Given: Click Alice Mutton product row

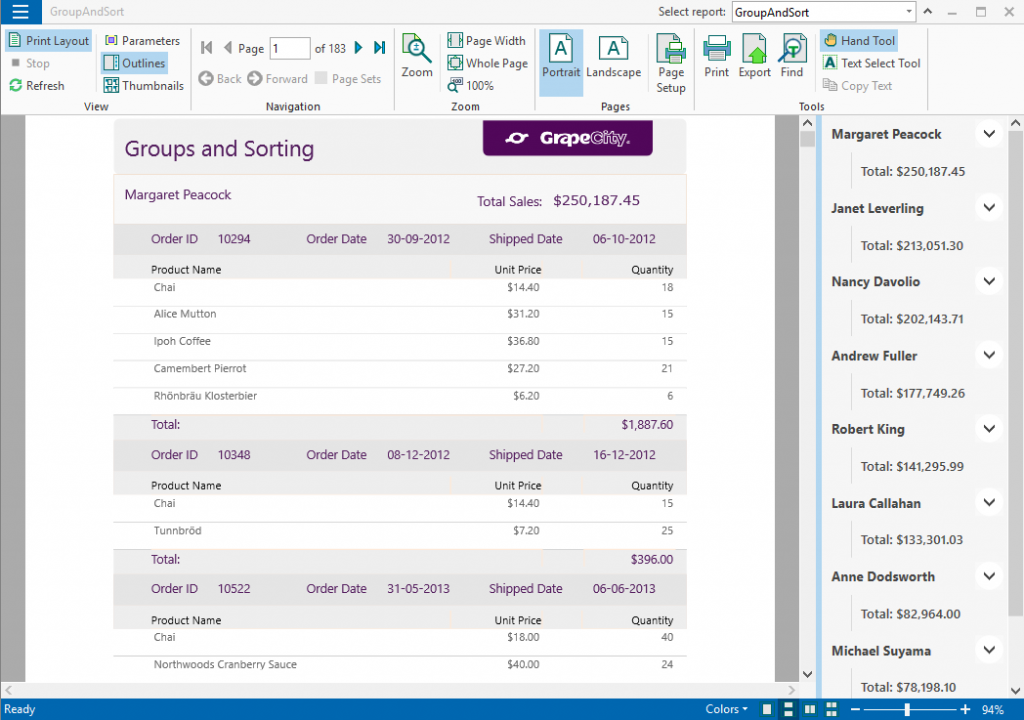Looking at the screenshot, I should pyautogui.click(x=400, y=314).
